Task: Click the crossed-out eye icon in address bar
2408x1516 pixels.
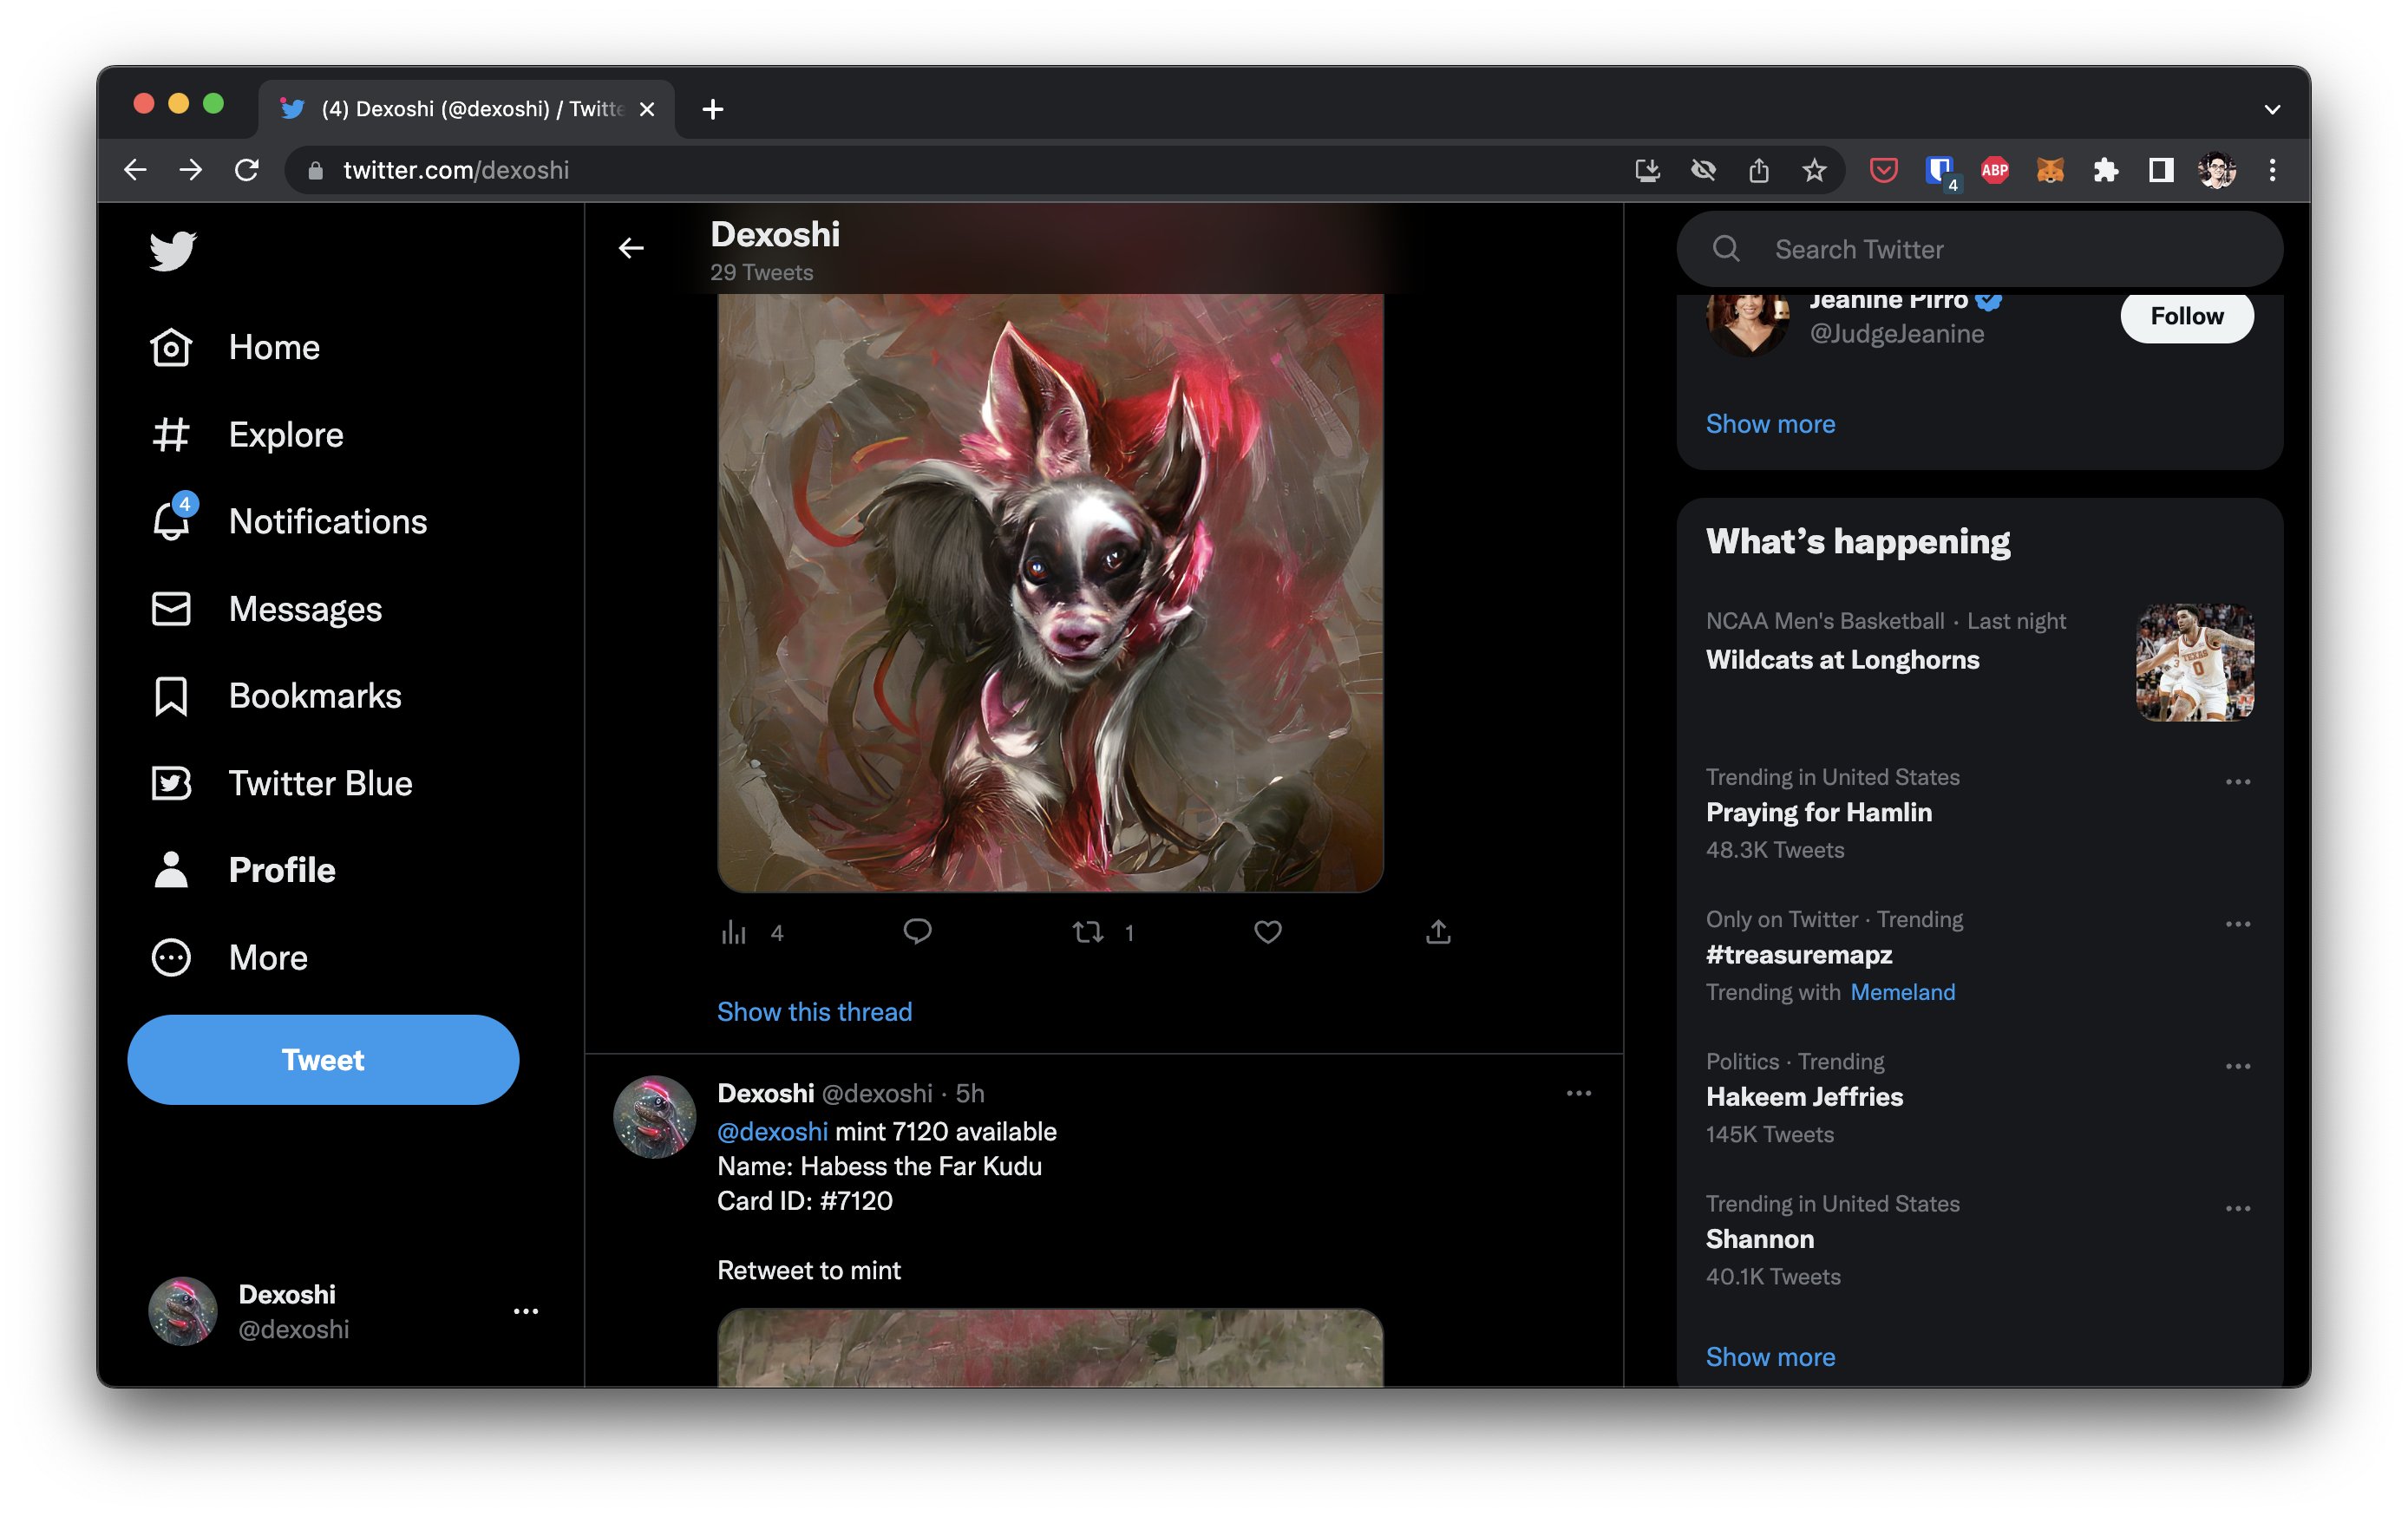Action: tap(1703, 170)
